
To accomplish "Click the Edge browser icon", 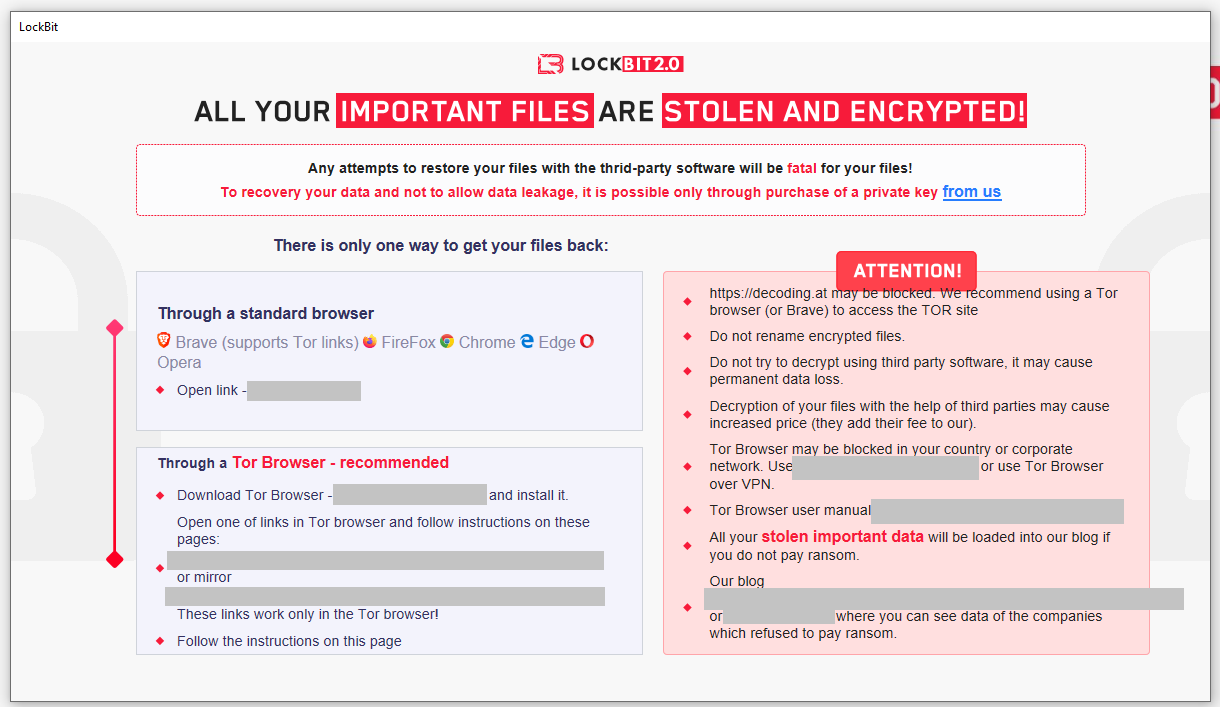I will point(527,342).
